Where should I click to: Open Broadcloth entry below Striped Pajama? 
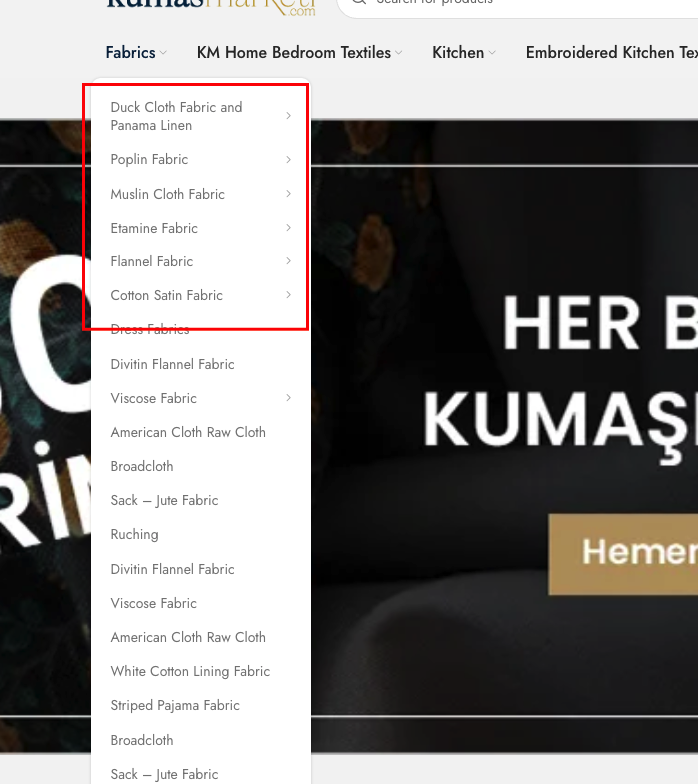(142, 740)
